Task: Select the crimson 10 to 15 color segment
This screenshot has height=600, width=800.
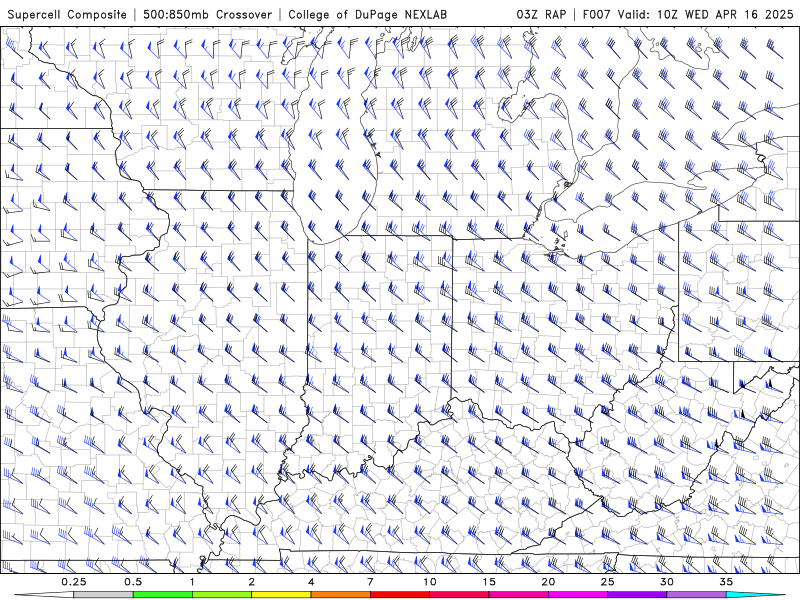Action: (459, 595)
